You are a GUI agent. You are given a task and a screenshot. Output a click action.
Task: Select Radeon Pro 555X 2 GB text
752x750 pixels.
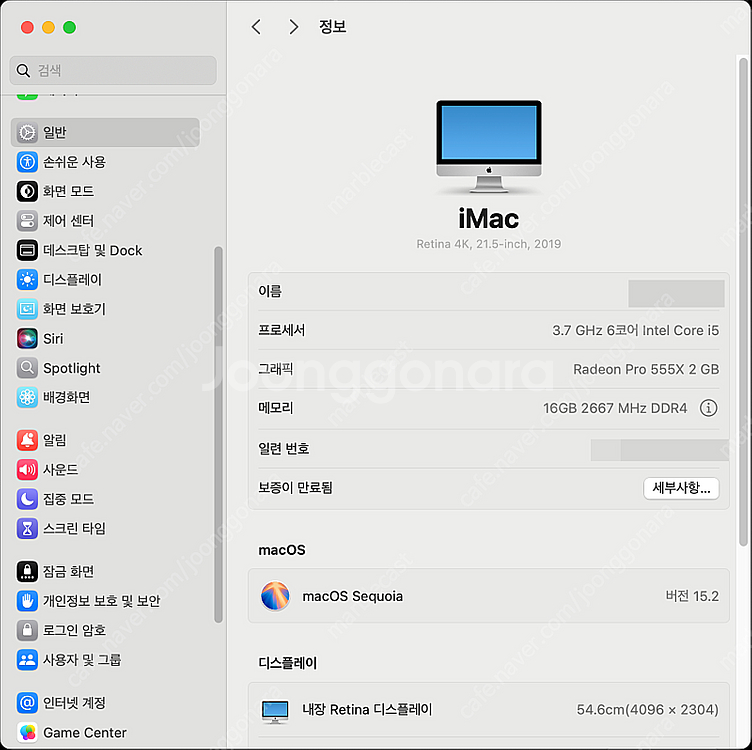point(646,369)
